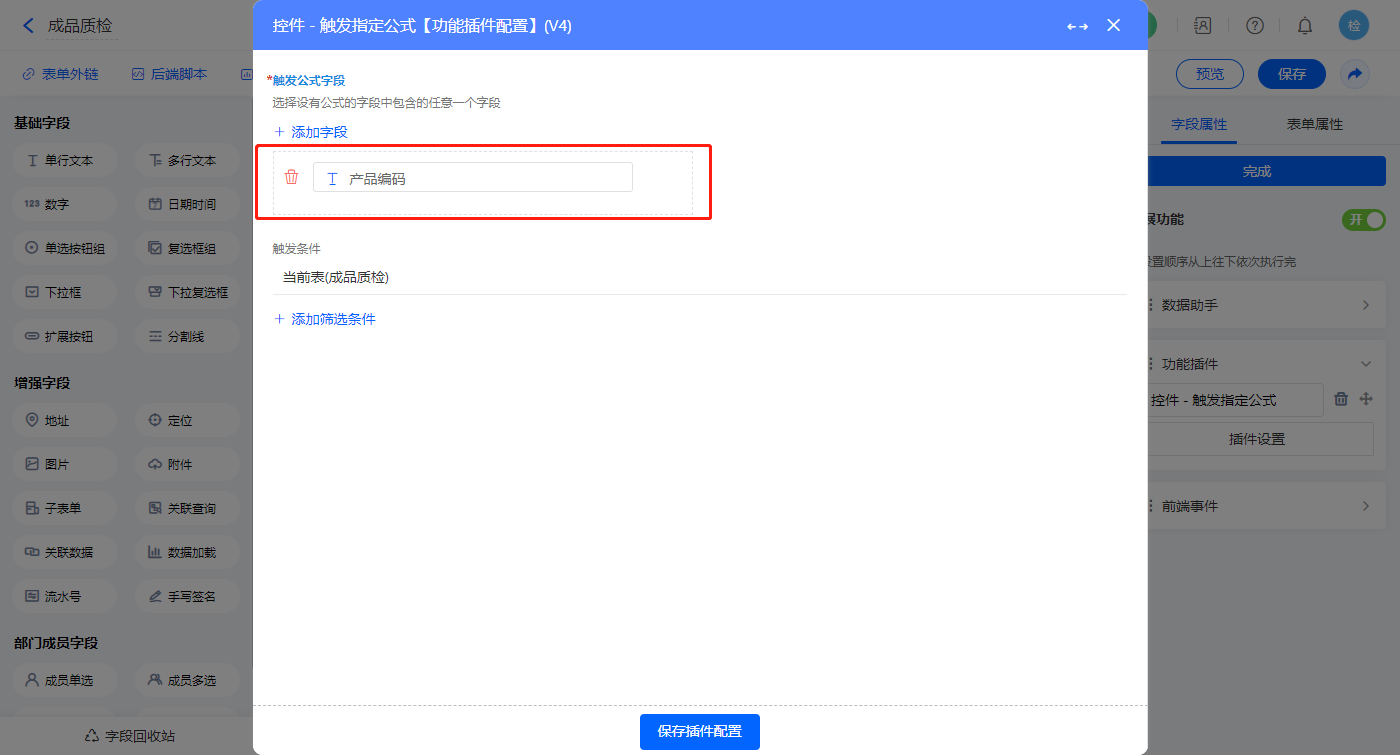Click the 保存插件配置 button
Screen dimensions: 1400x755
point(699,731)
